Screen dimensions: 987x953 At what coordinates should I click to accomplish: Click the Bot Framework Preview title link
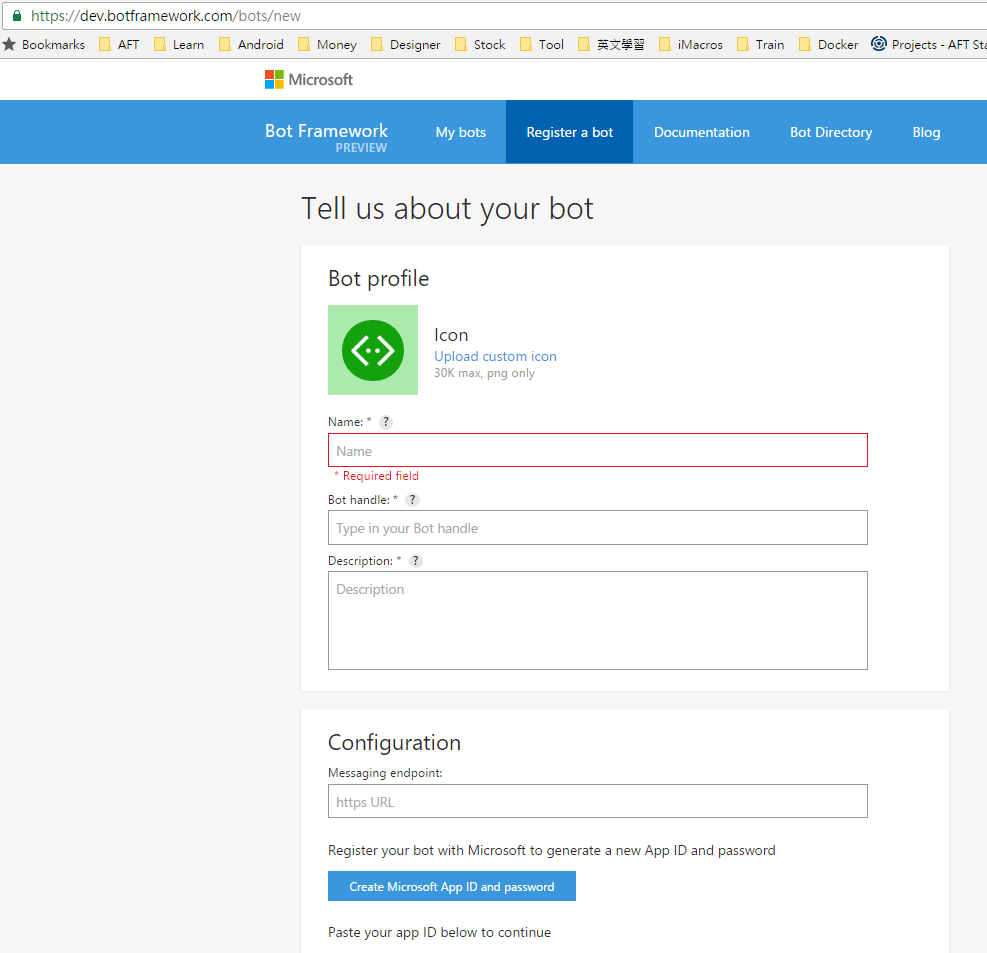tap(326, 137)
